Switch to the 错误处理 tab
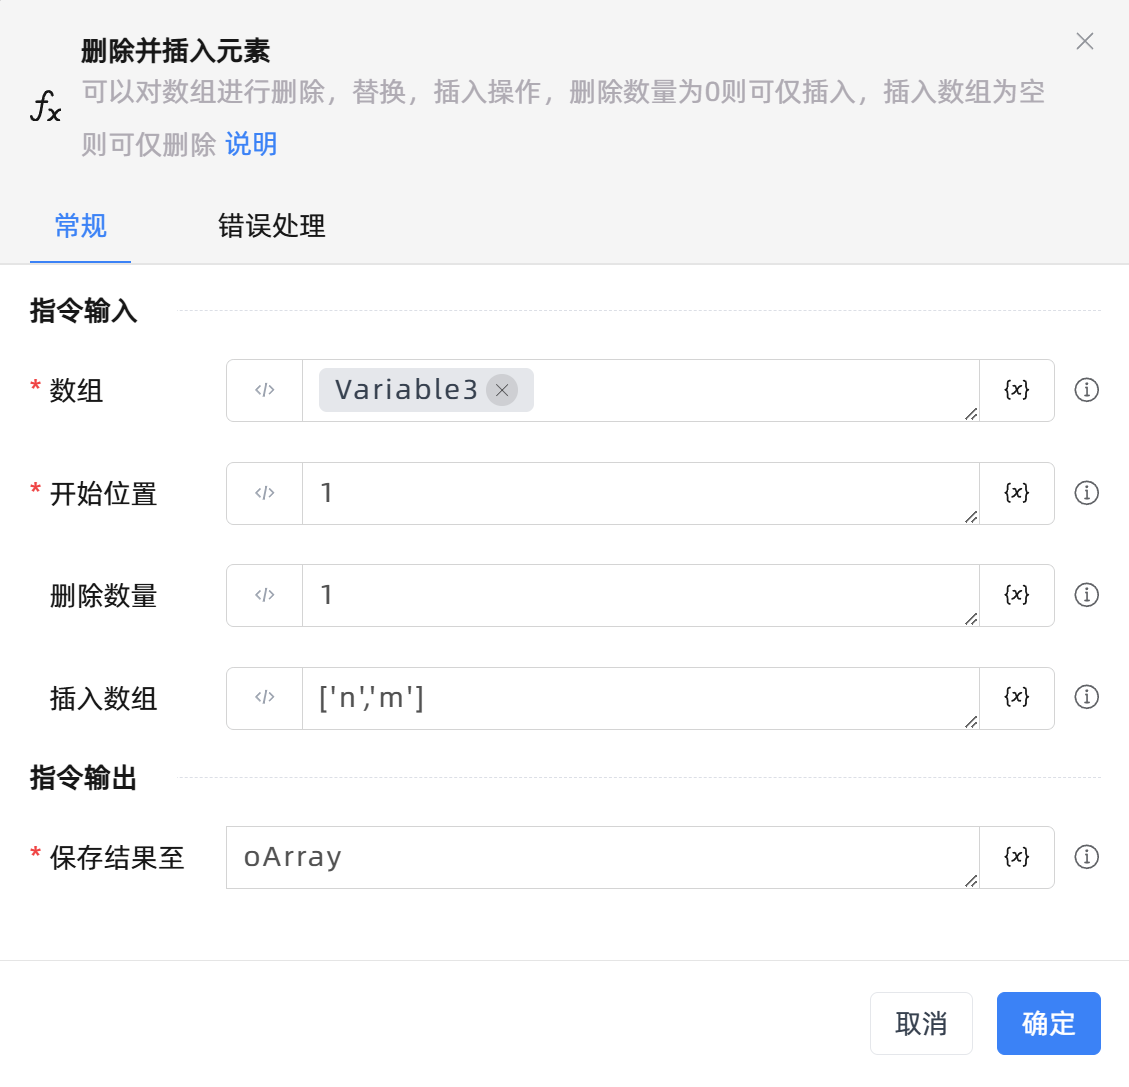 272,226
